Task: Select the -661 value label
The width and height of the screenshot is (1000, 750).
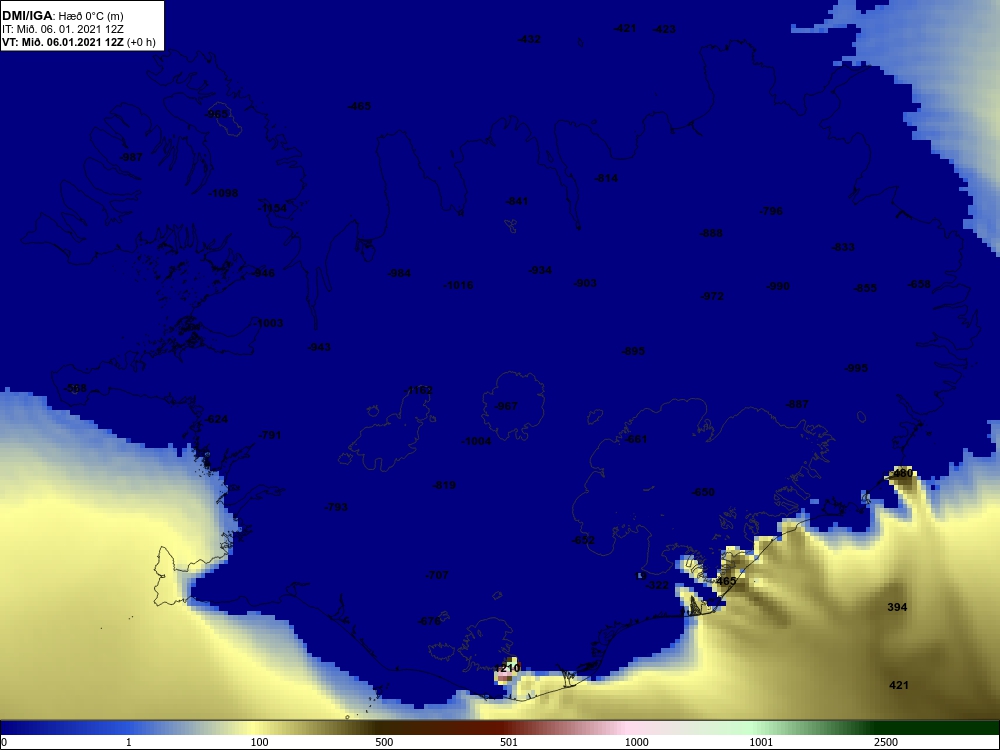Action: [635, 439]
